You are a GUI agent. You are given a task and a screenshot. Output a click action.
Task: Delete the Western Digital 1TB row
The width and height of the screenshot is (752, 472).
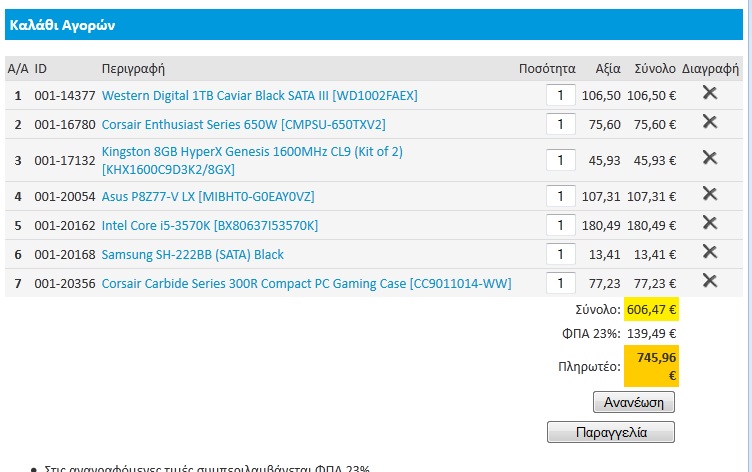pos(710,93)
